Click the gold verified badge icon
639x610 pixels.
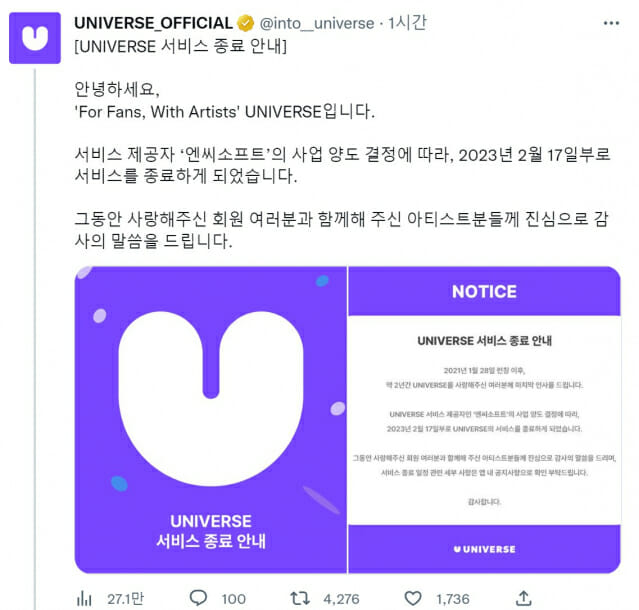tap(246, 23)
